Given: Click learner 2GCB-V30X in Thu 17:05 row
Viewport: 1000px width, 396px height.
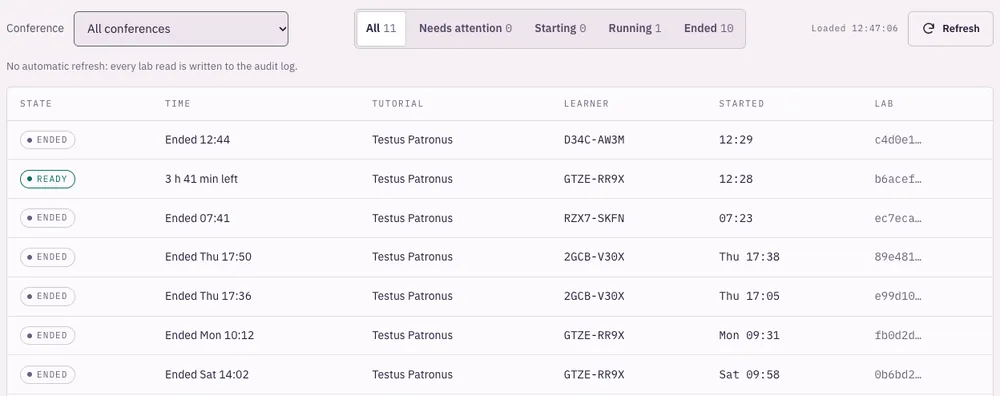Looking at the screenshot, I should coord(594,297).
